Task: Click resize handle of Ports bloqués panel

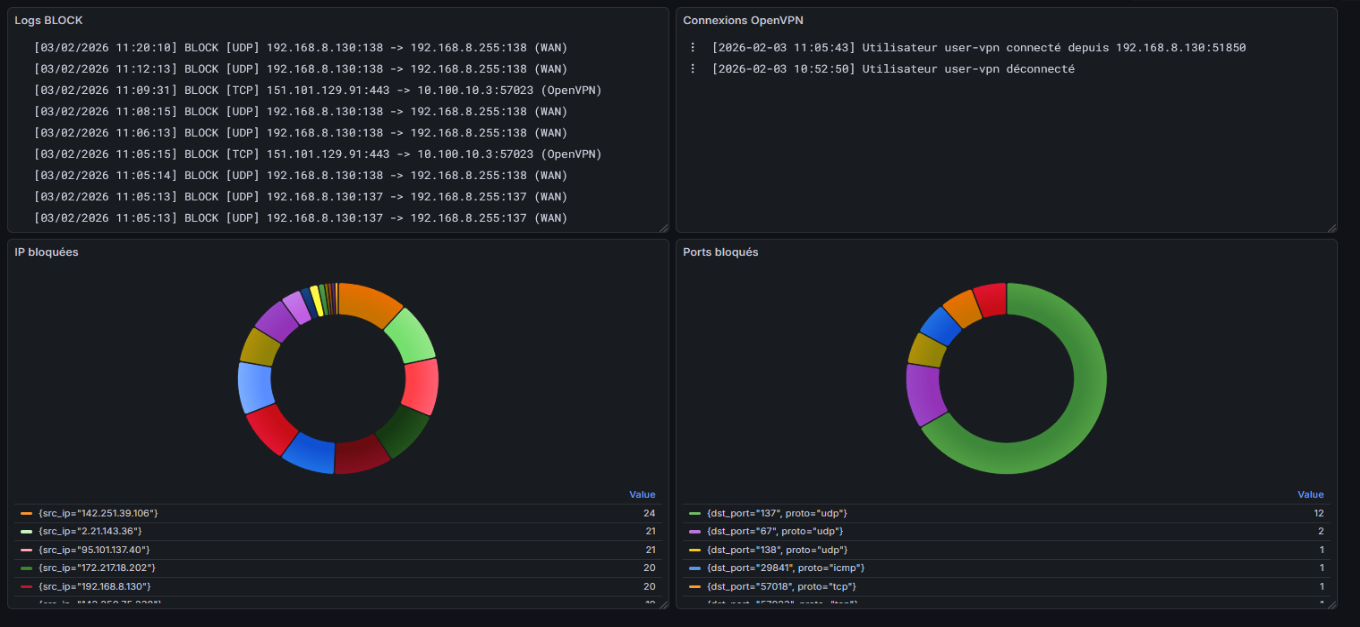Action: coord(1331,603)
